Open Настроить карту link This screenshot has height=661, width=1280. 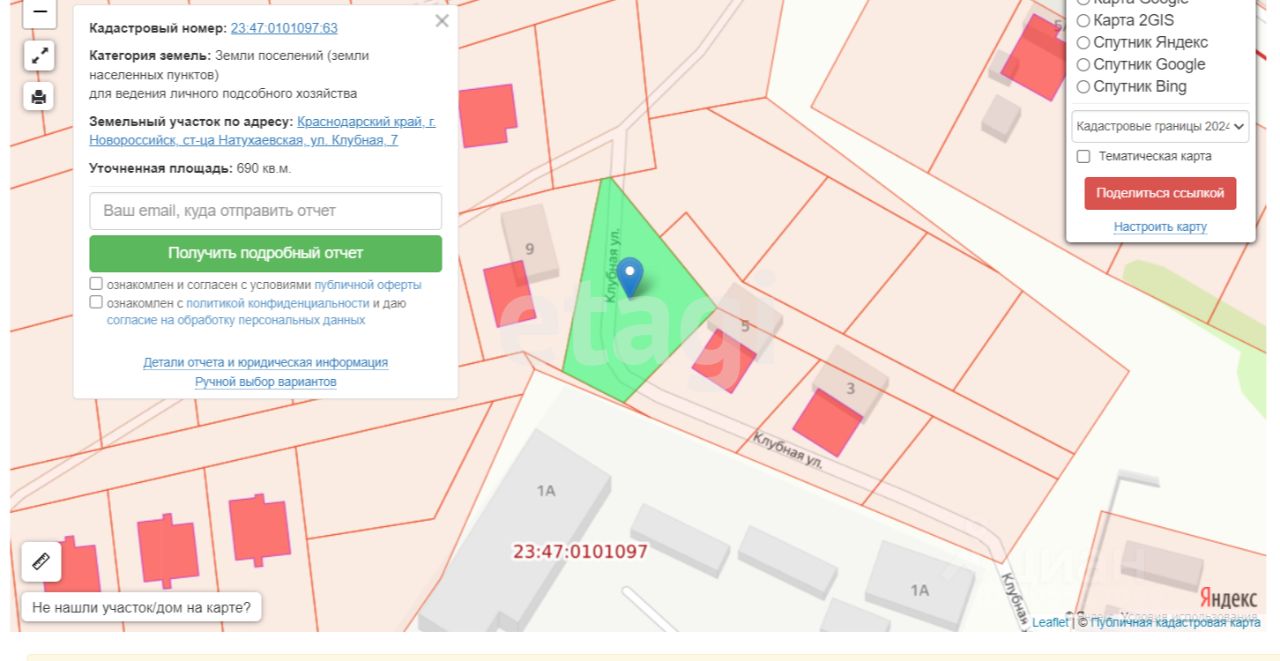(1160, 227)
